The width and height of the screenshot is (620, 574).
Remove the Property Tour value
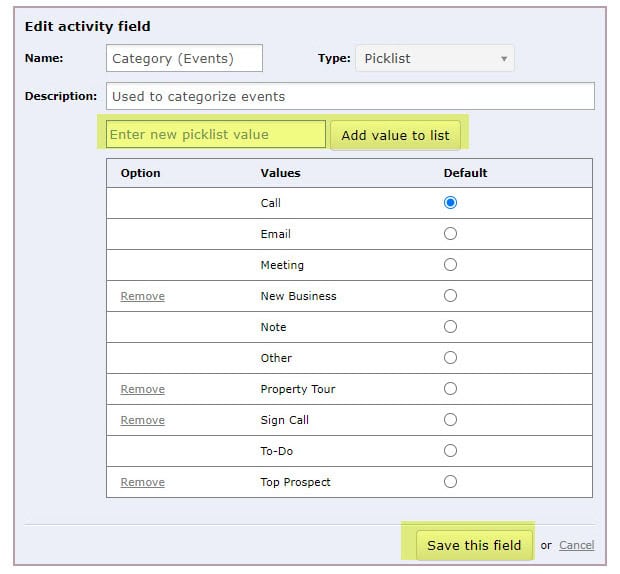pyautogui.click(x=142, y=389)
